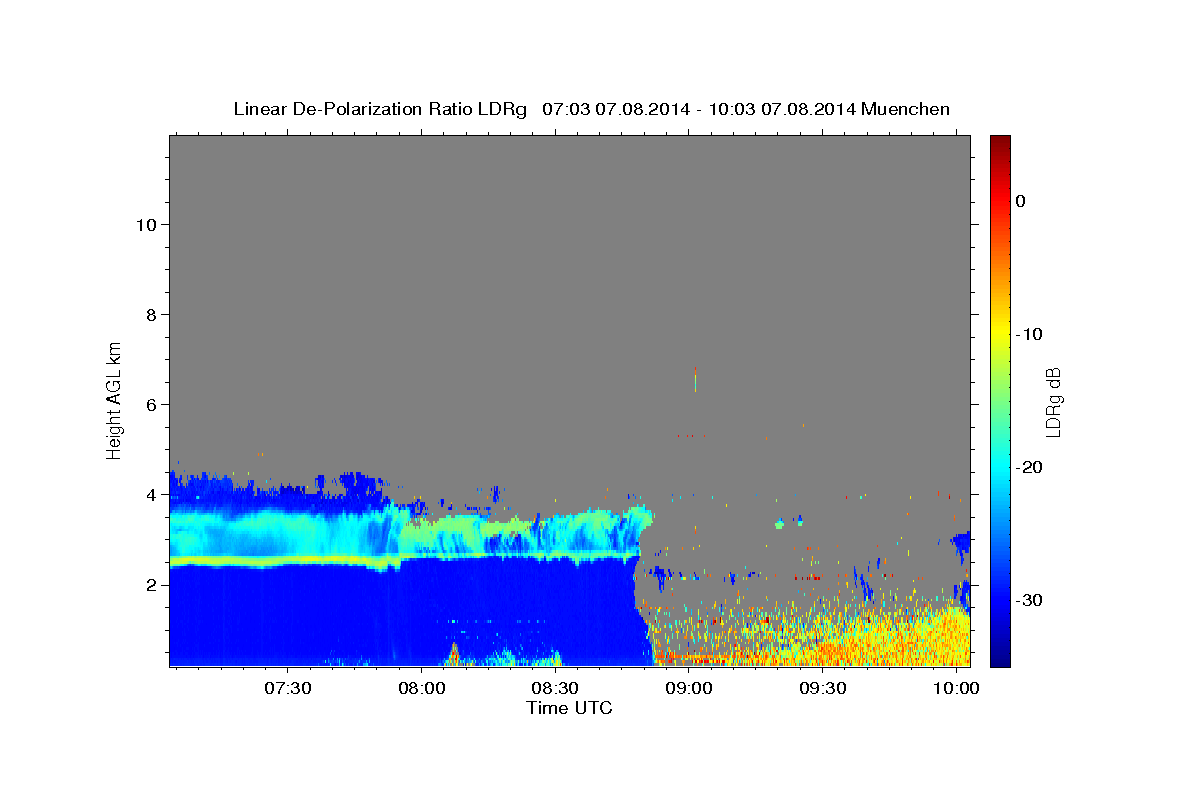Click the height tick label 2
1200x800 pixels.
tap(150, 585)
